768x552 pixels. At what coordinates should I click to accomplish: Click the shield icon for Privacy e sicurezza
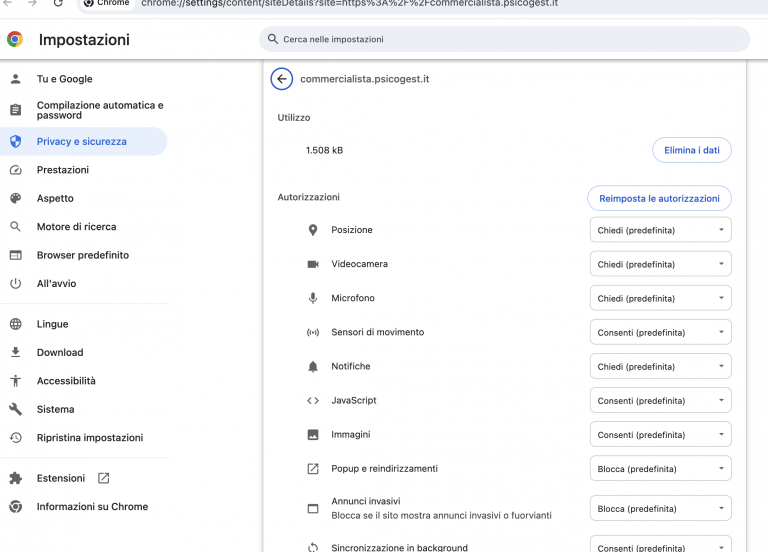point(15,142)
